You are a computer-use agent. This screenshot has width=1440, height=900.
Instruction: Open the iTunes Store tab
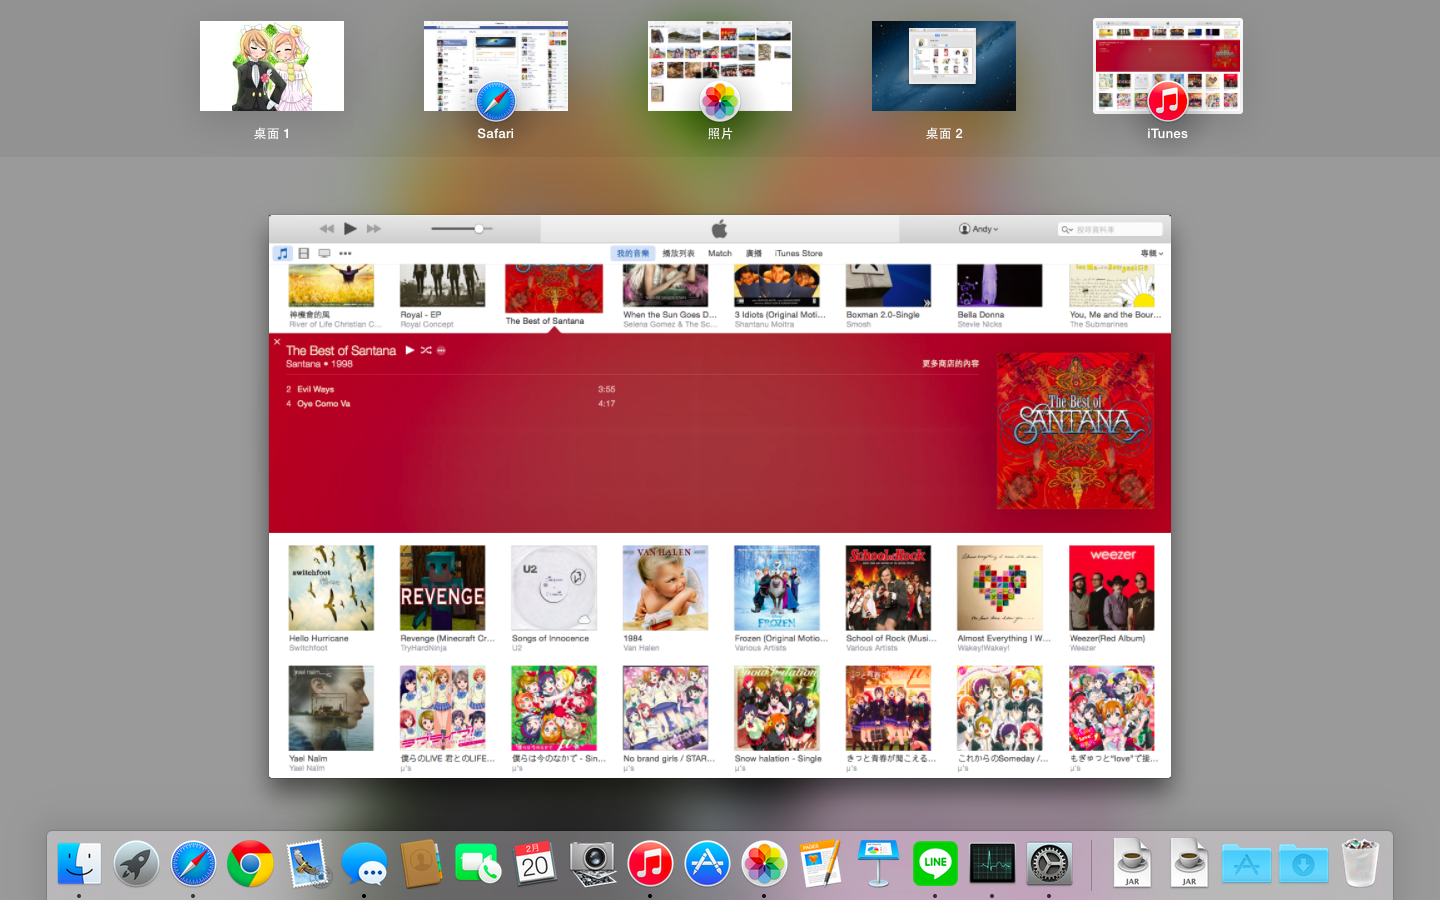798,253
